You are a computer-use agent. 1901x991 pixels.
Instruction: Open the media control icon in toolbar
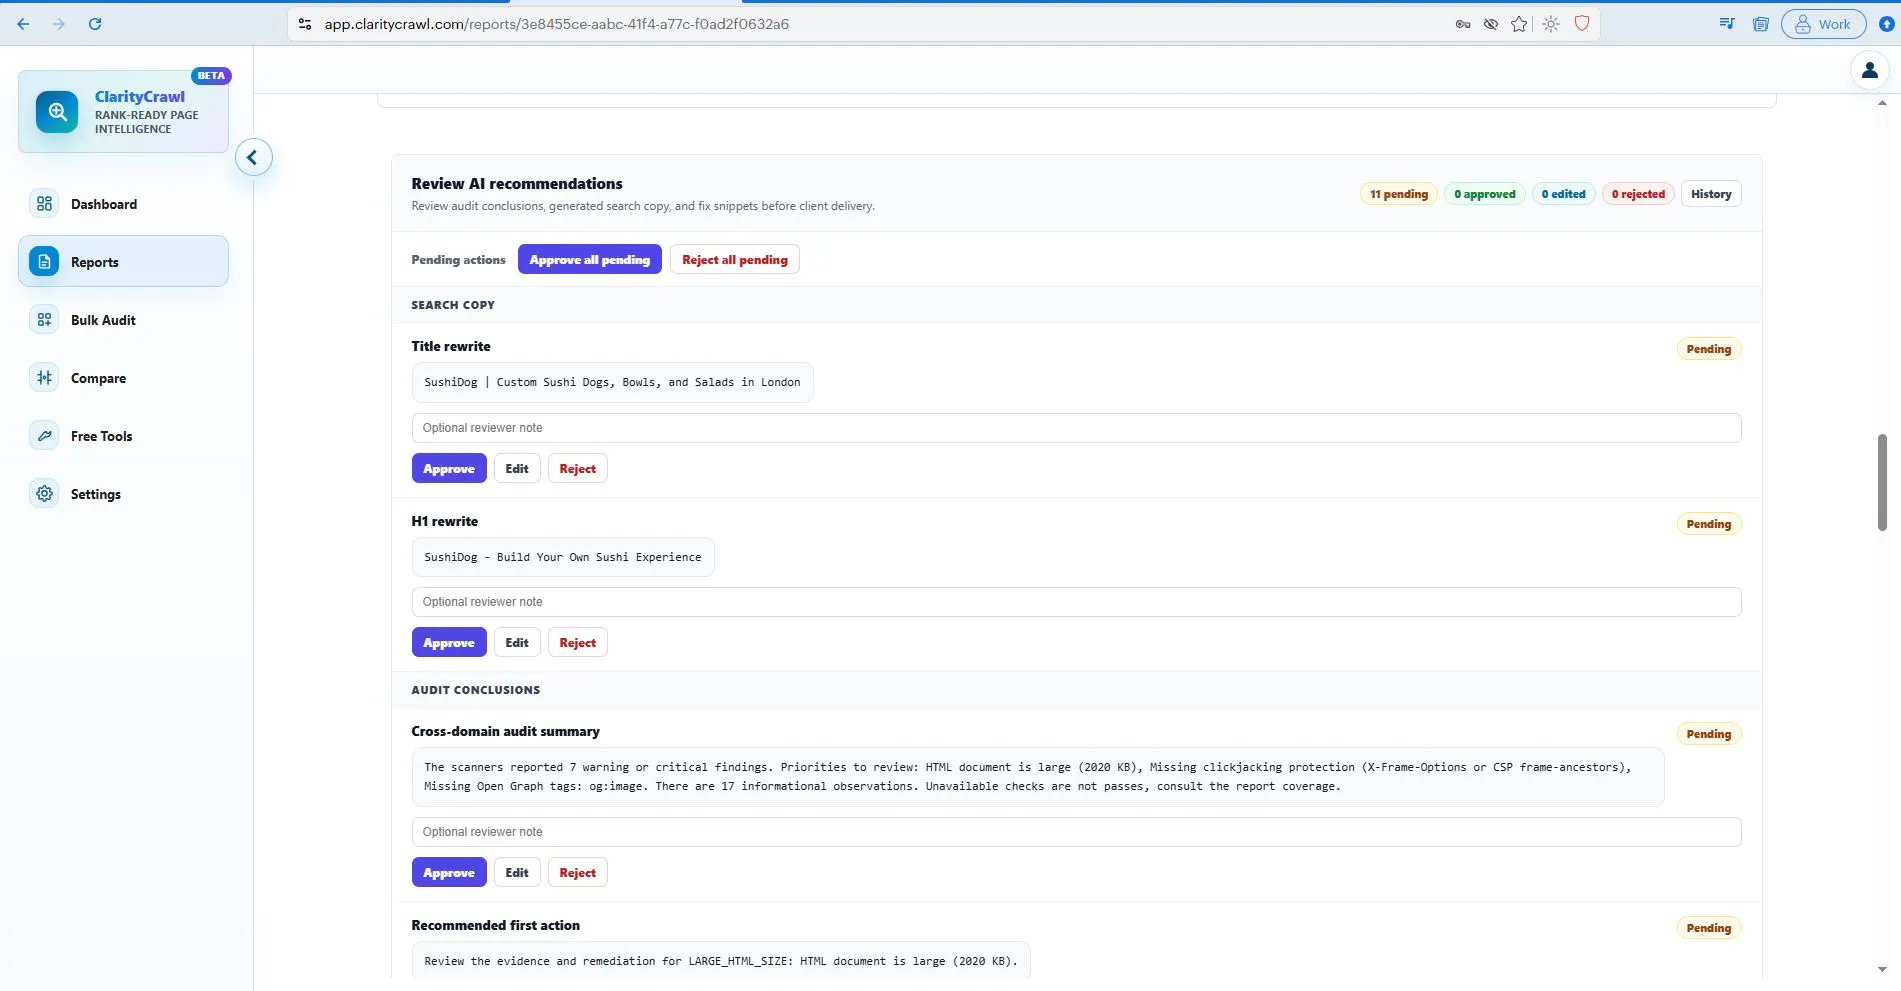(x=1726, y=24)
